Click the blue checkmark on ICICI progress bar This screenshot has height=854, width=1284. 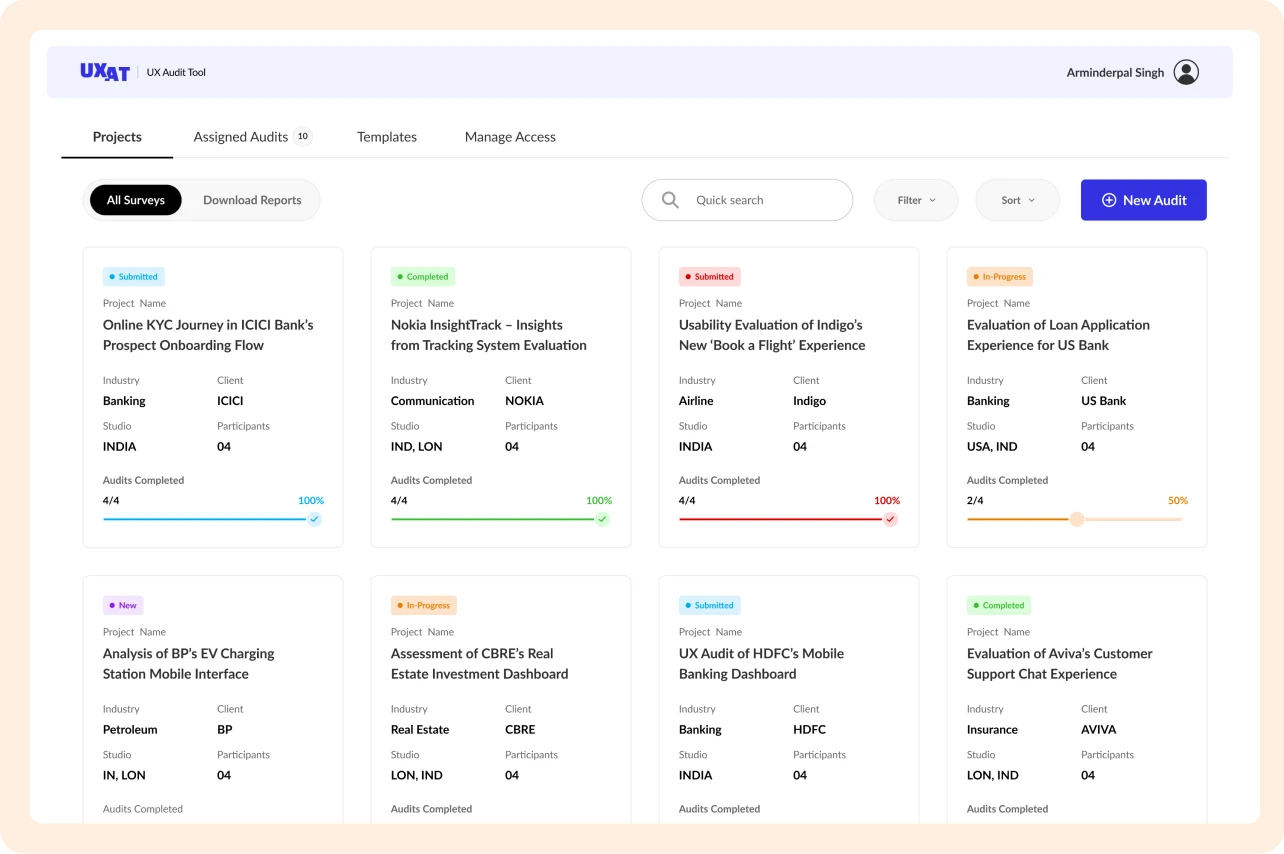click(x=314, y=519)
